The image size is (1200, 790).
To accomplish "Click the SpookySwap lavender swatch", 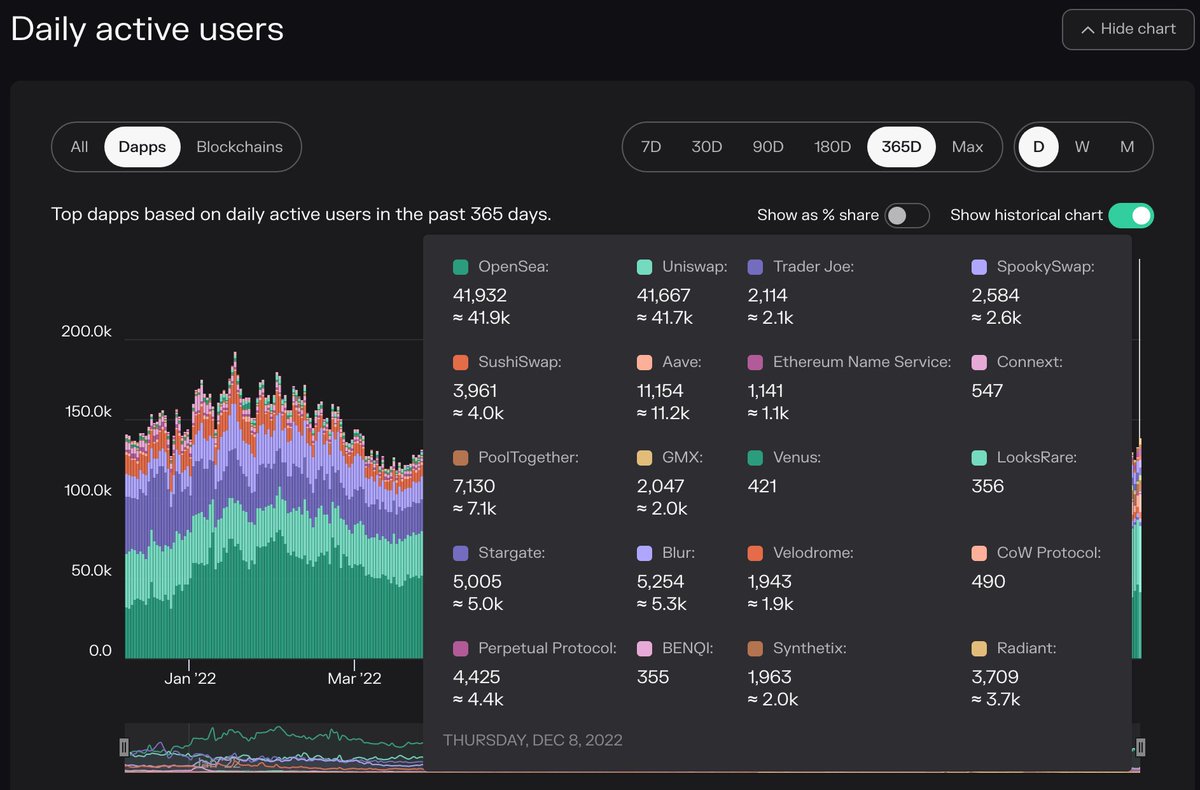I will coord(979,267).
